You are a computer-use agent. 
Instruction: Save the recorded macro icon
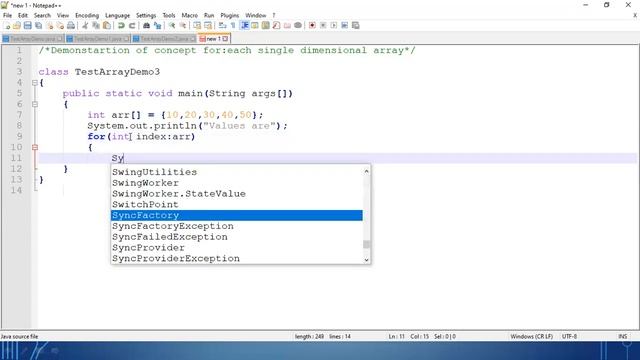coord(356,25)
